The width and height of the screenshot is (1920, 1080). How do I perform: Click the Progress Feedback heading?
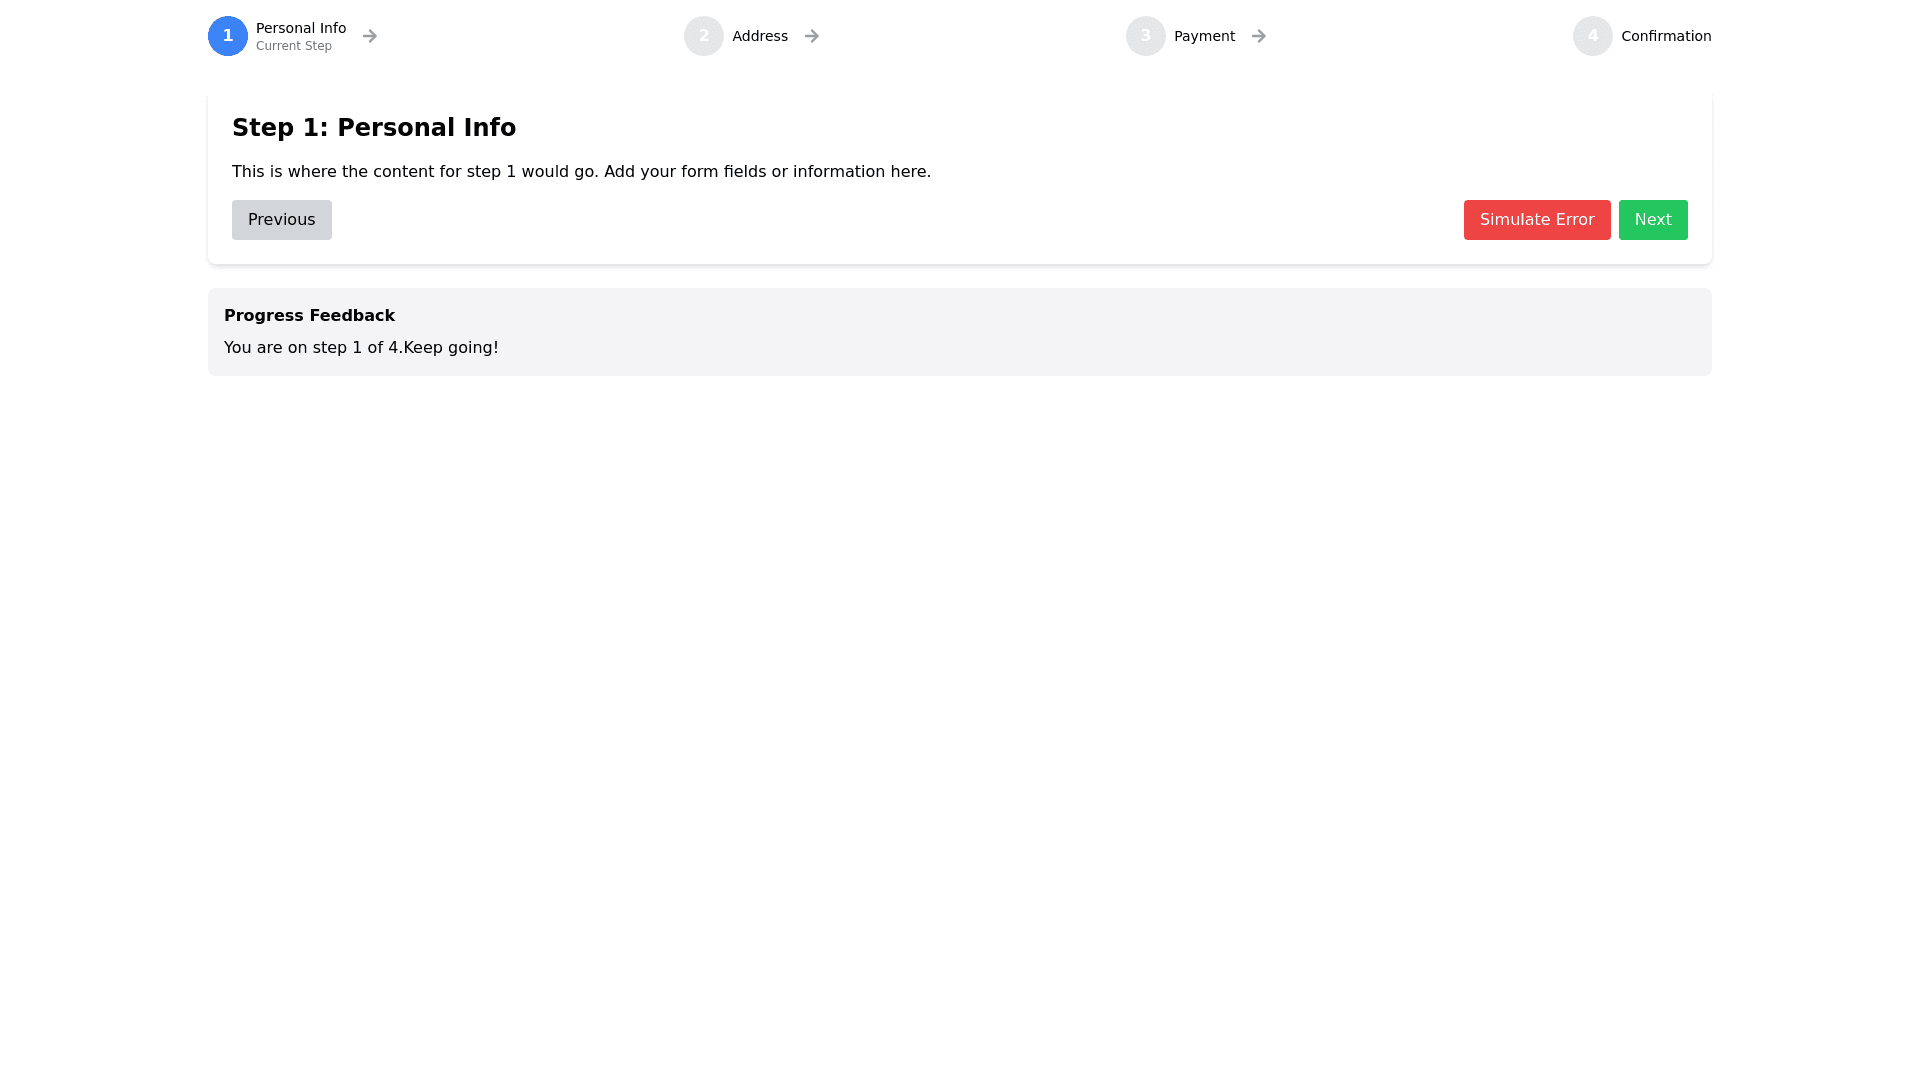[x=309, y=316]
